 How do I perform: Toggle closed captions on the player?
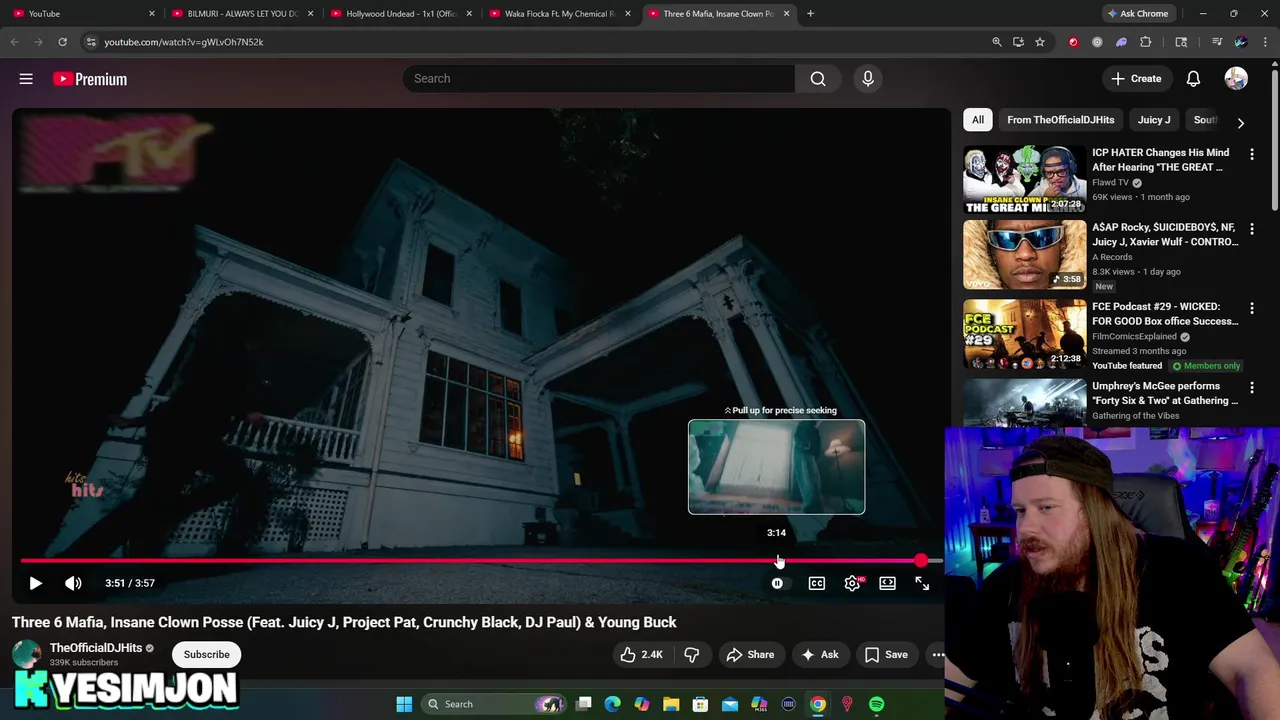point(817,583)
